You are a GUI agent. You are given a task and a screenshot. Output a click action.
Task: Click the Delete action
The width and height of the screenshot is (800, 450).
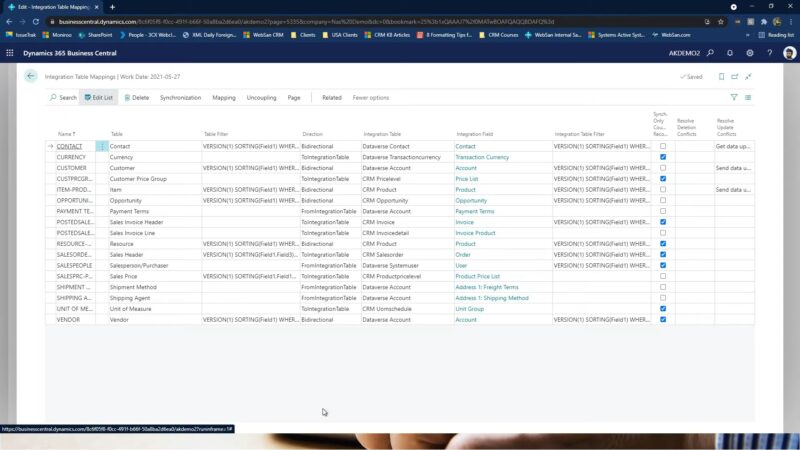pos(137,97)
